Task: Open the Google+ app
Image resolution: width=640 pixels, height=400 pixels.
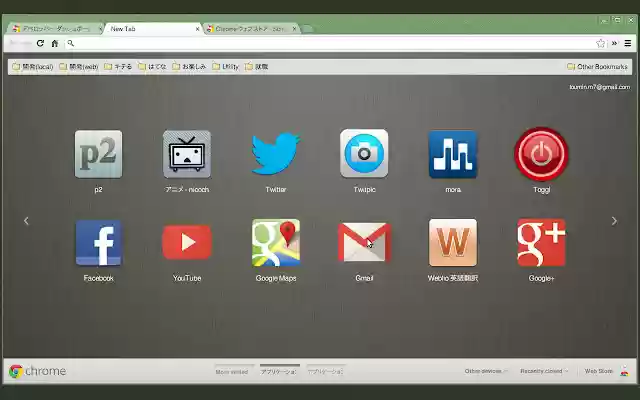Action: pos(542,242)
